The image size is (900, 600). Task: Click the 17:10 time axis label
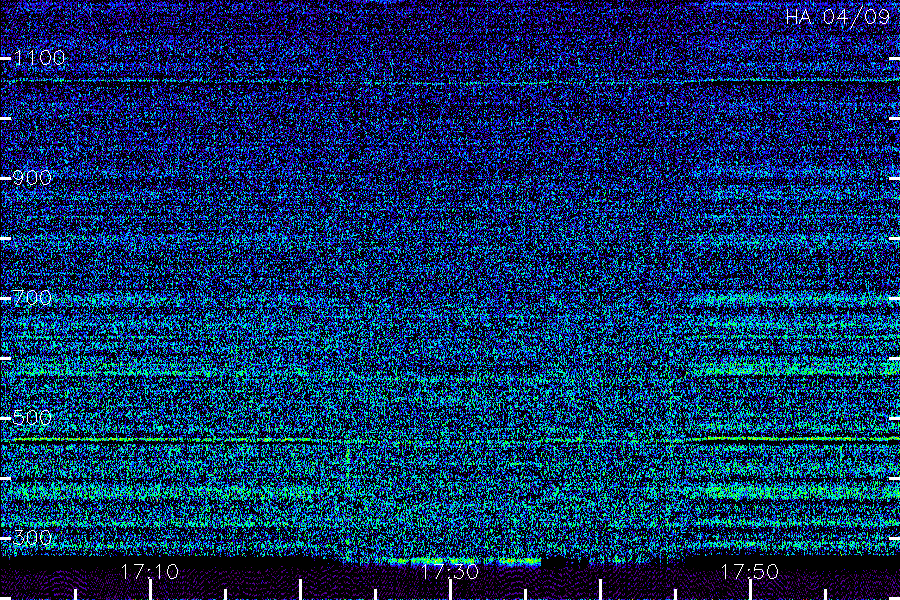click(149, 571)
